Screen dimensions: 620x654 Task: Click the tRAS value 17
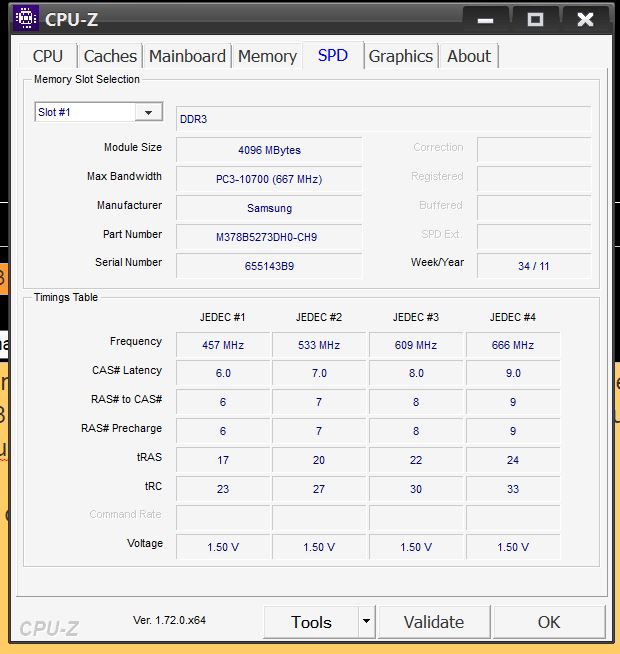click(x=223, y=460)
